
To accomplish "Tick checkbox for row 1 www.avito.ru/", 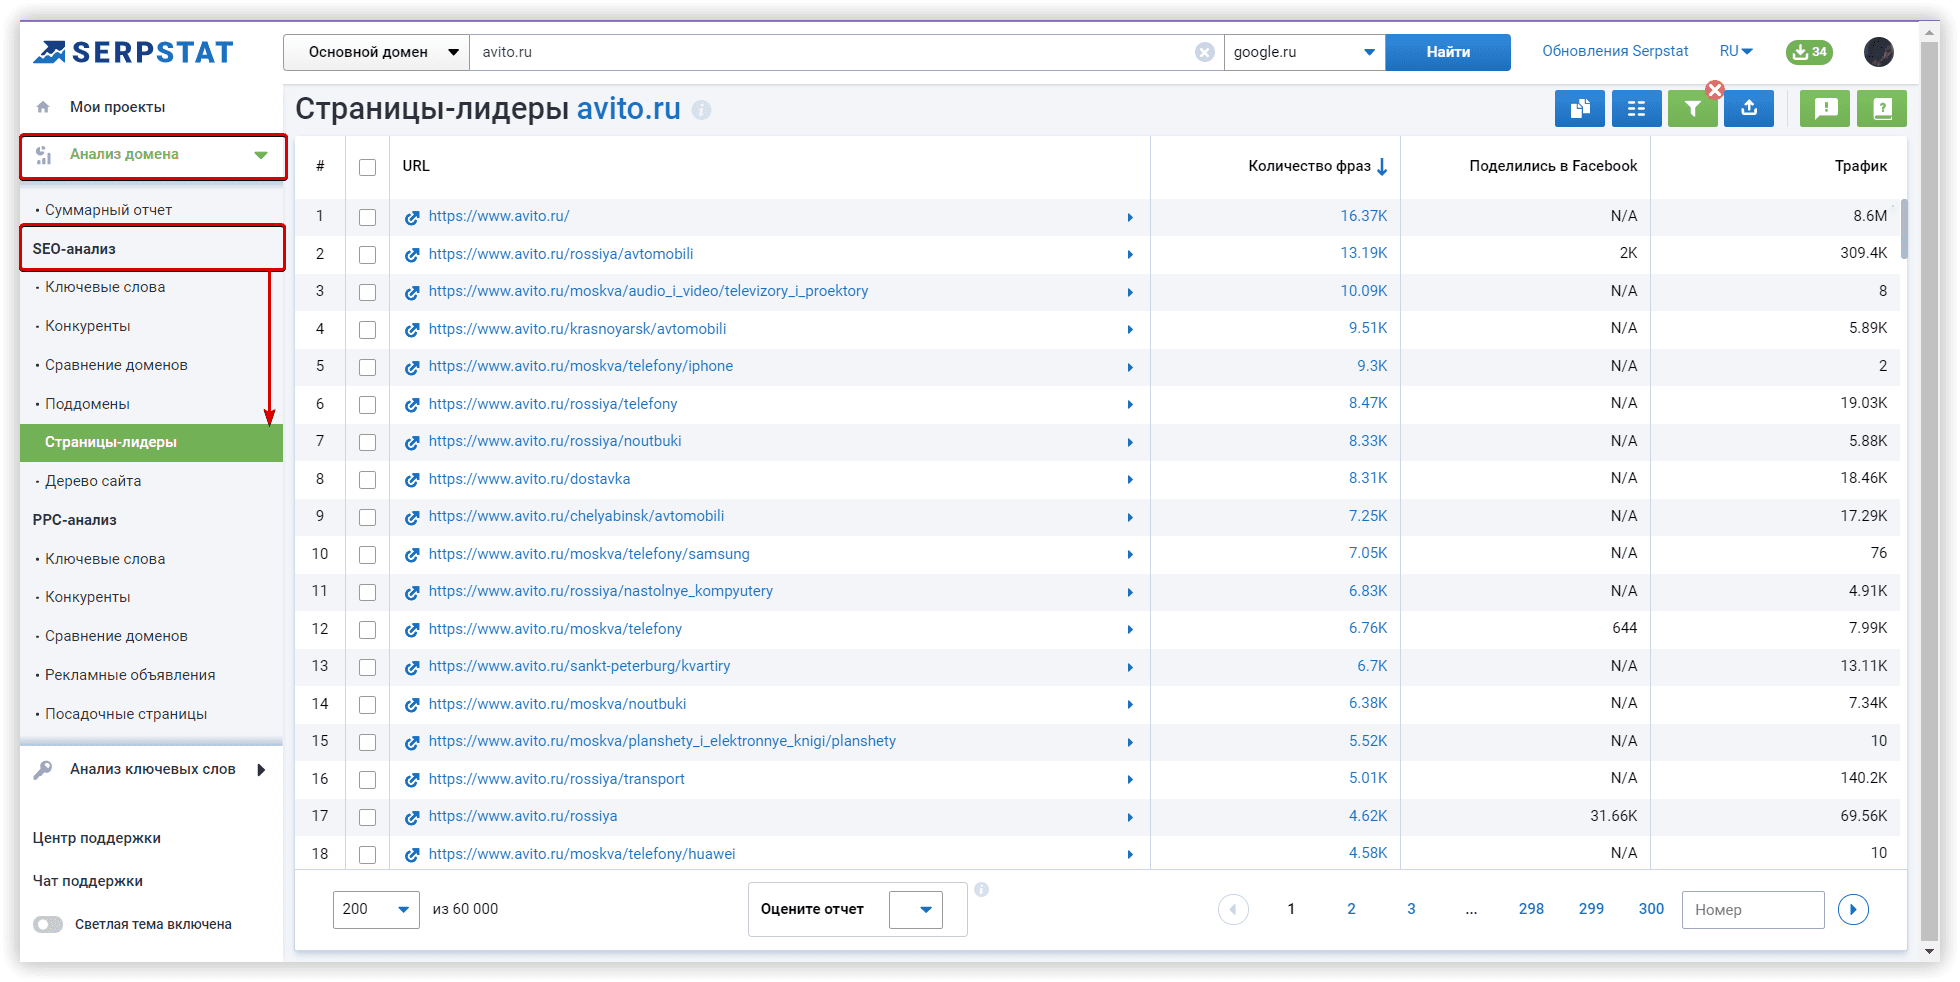I will (x=368, y=217).
